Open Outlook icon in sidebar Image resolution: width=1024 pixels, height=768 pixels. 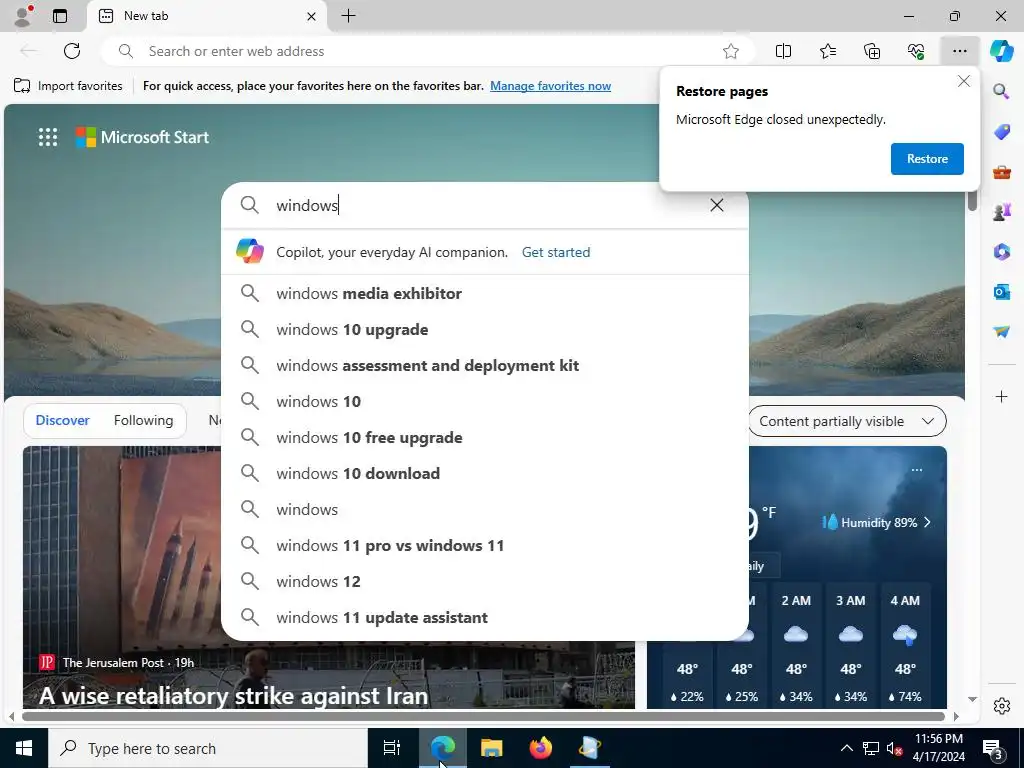pyautogui.click(x=1001, y=291)
